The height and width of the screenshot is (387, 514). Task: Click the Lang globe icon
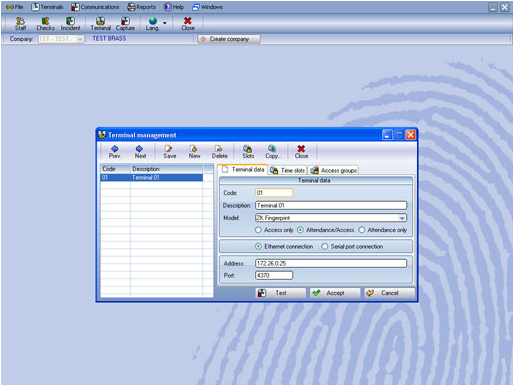tap(152, 24)
